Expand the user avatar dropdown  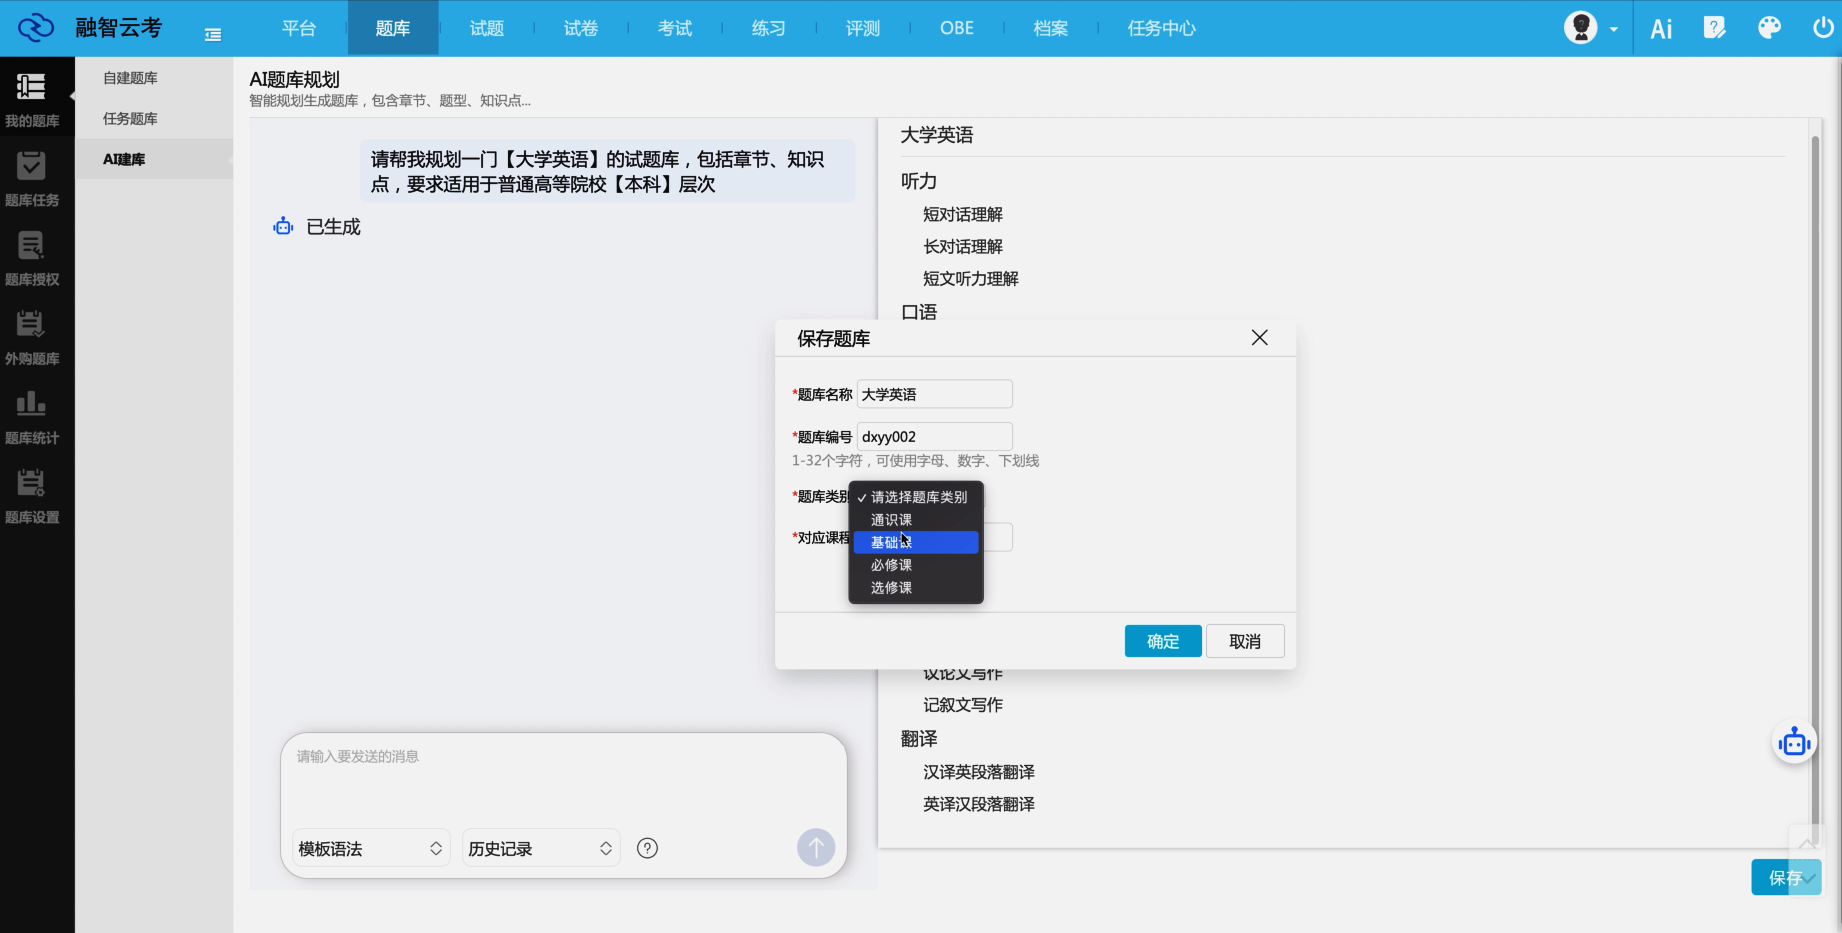coord(1590,28)
